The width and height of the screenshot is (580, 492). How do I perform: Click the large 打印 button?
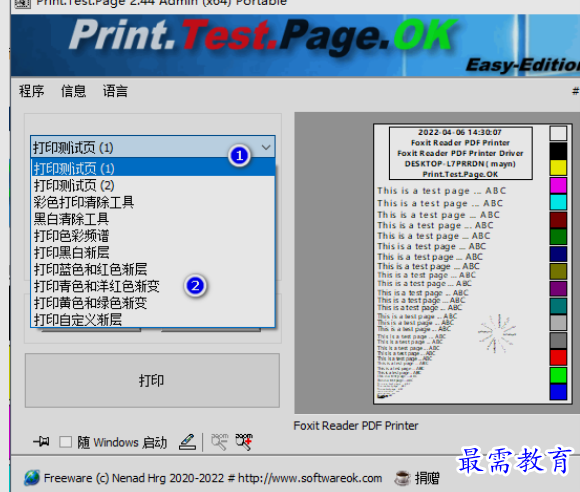pyautogui.click(x=152, y=380)
